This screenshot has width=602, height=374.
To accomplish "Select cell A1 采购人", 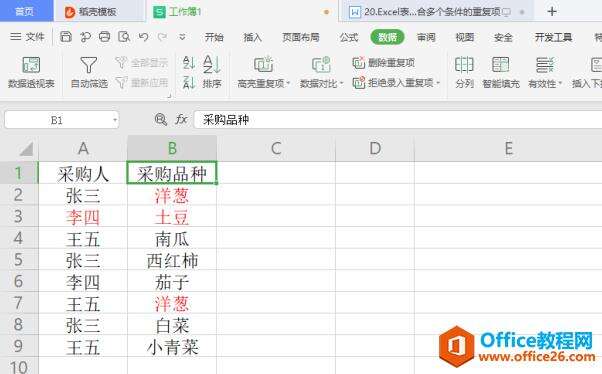I will point(83,173).
